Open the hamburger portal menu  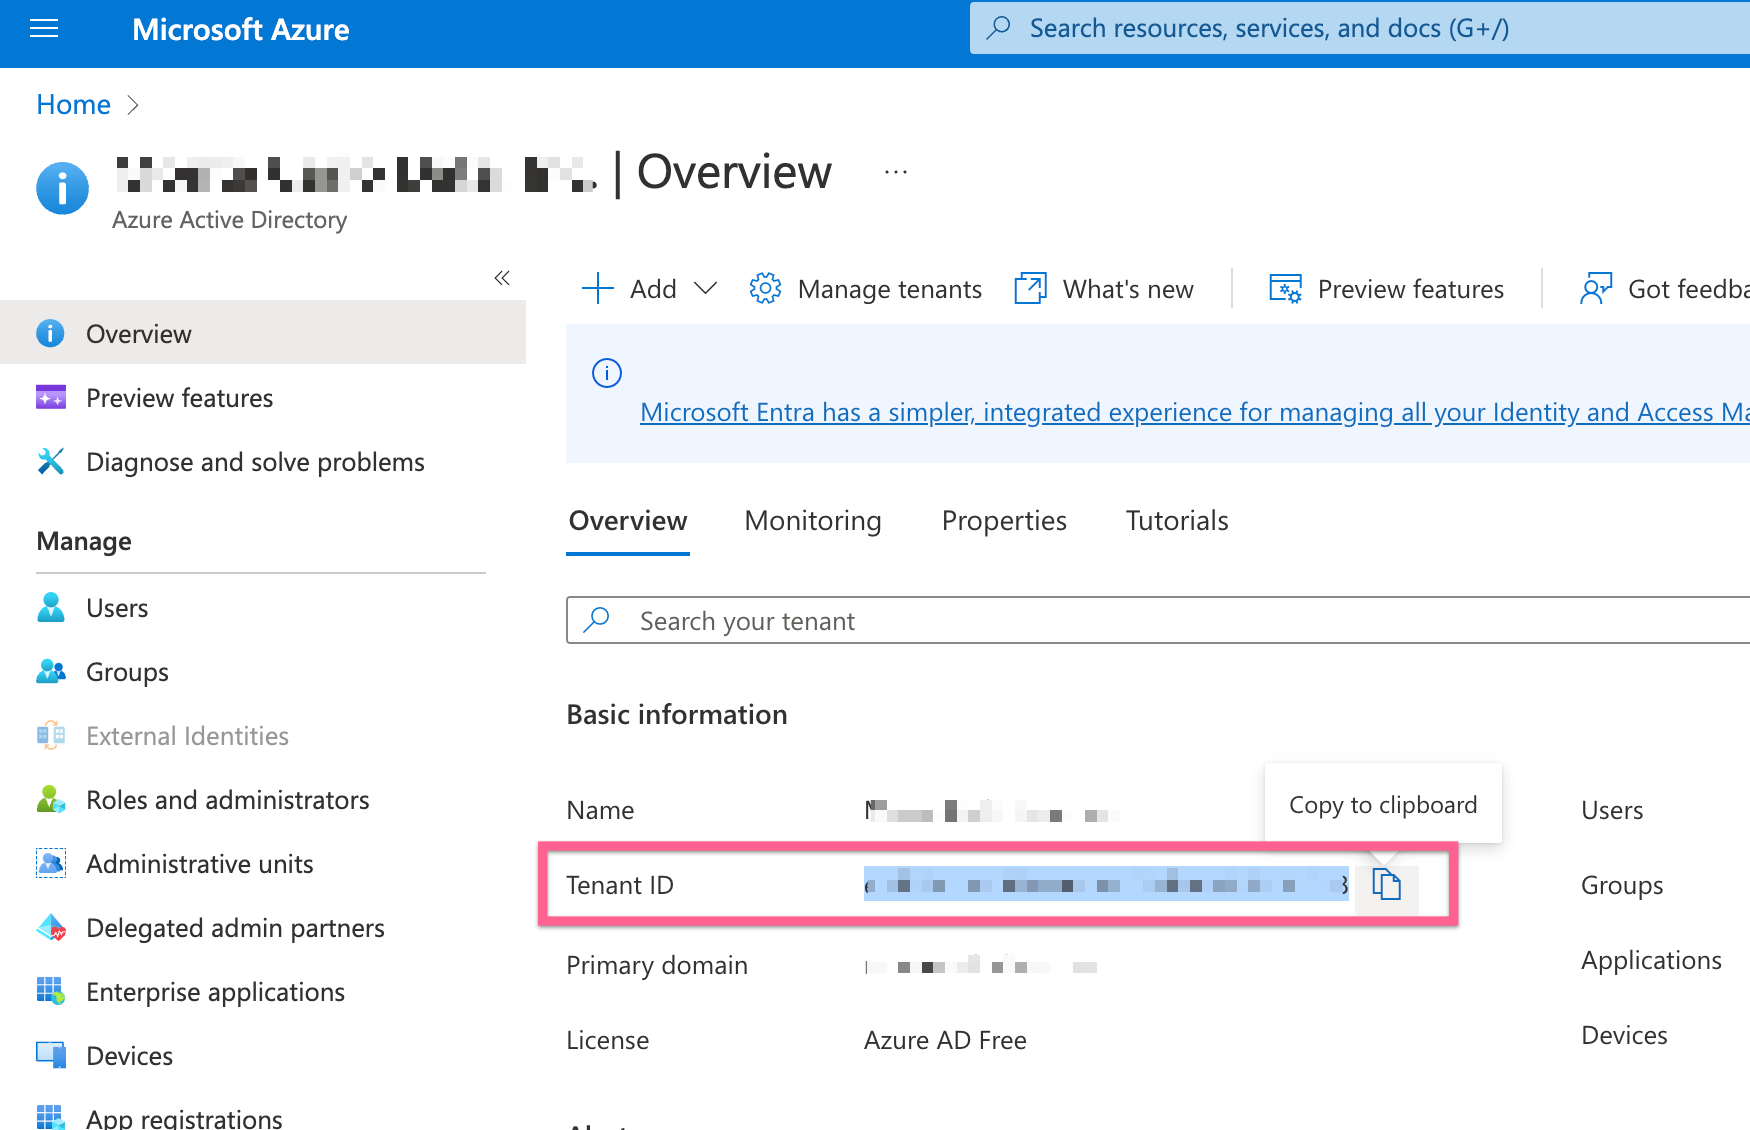pos(44,29)
